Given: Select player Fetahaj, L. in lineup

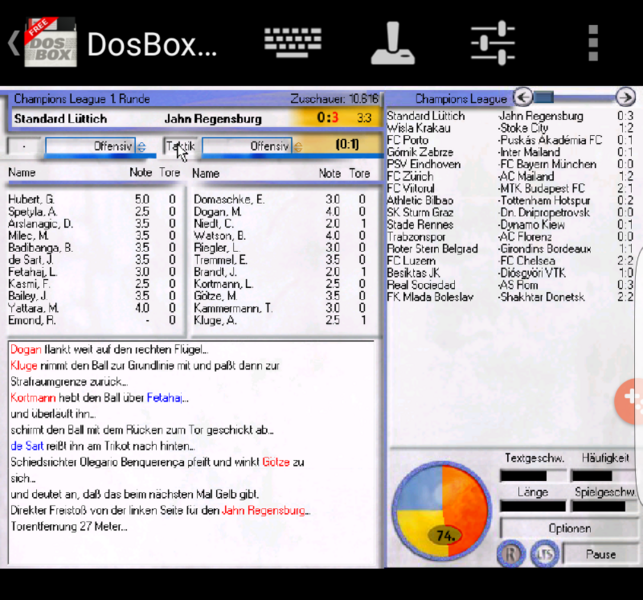Looking at the screenshot, I should click(x=92, y=272).
